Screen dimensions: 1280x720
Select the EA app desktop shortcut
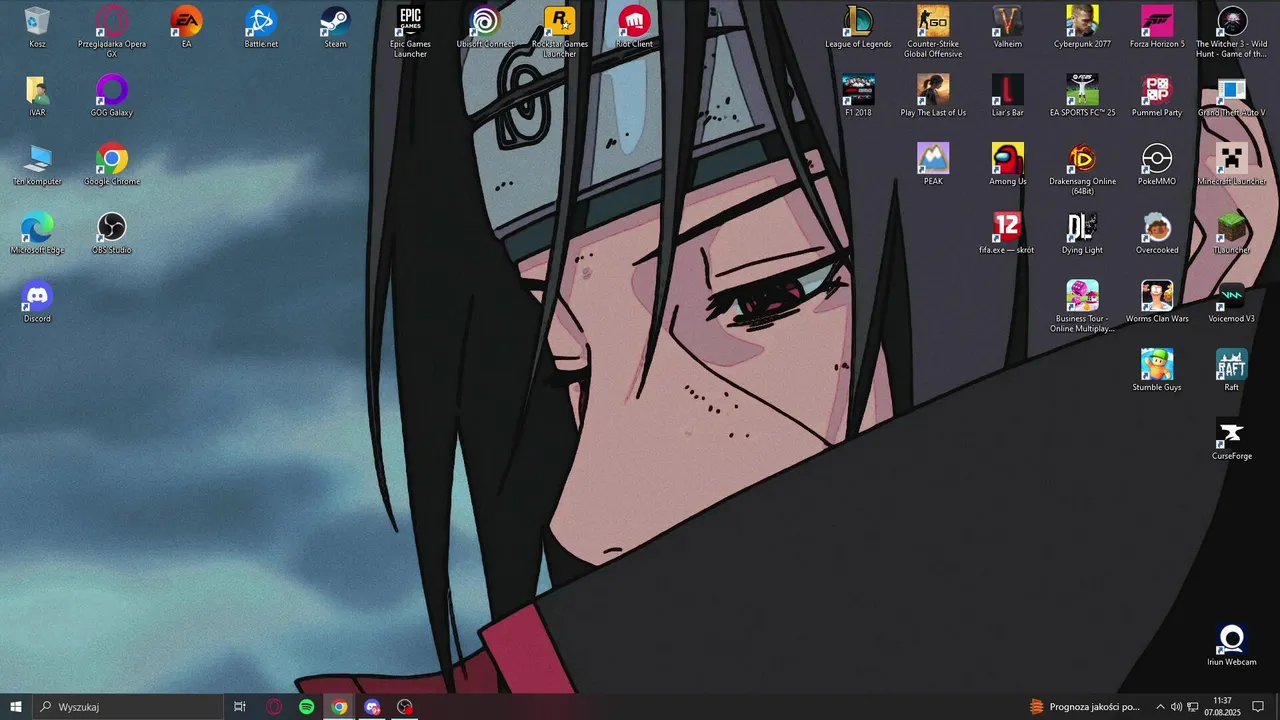[x=186, y=28]
